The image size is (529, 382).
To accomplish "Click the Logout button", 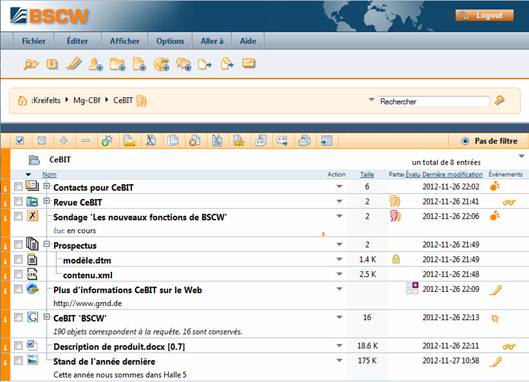I will (x=485, y=16).
